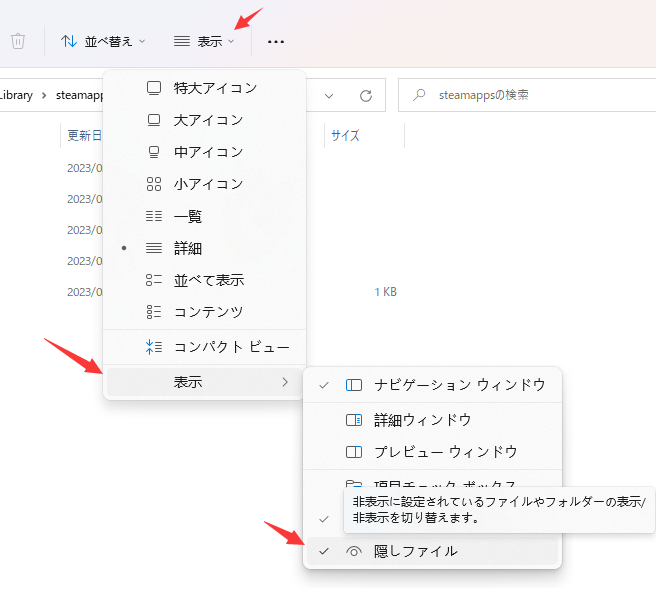This screenshot has width=656, height=611.
Task: Click the 更新日 column header
Action: point(84,136)
